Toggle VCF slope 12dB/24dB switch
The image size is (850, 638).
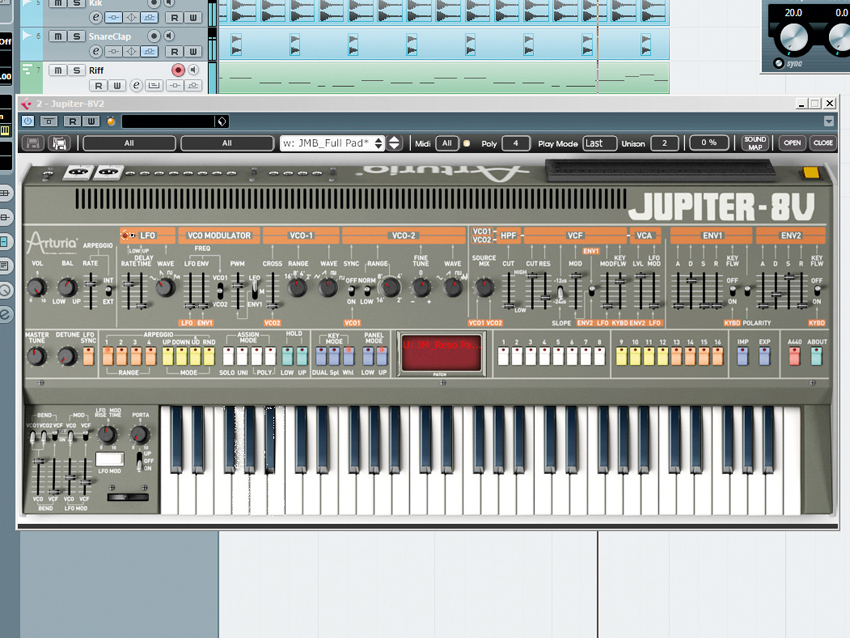[x=560, y=293]
